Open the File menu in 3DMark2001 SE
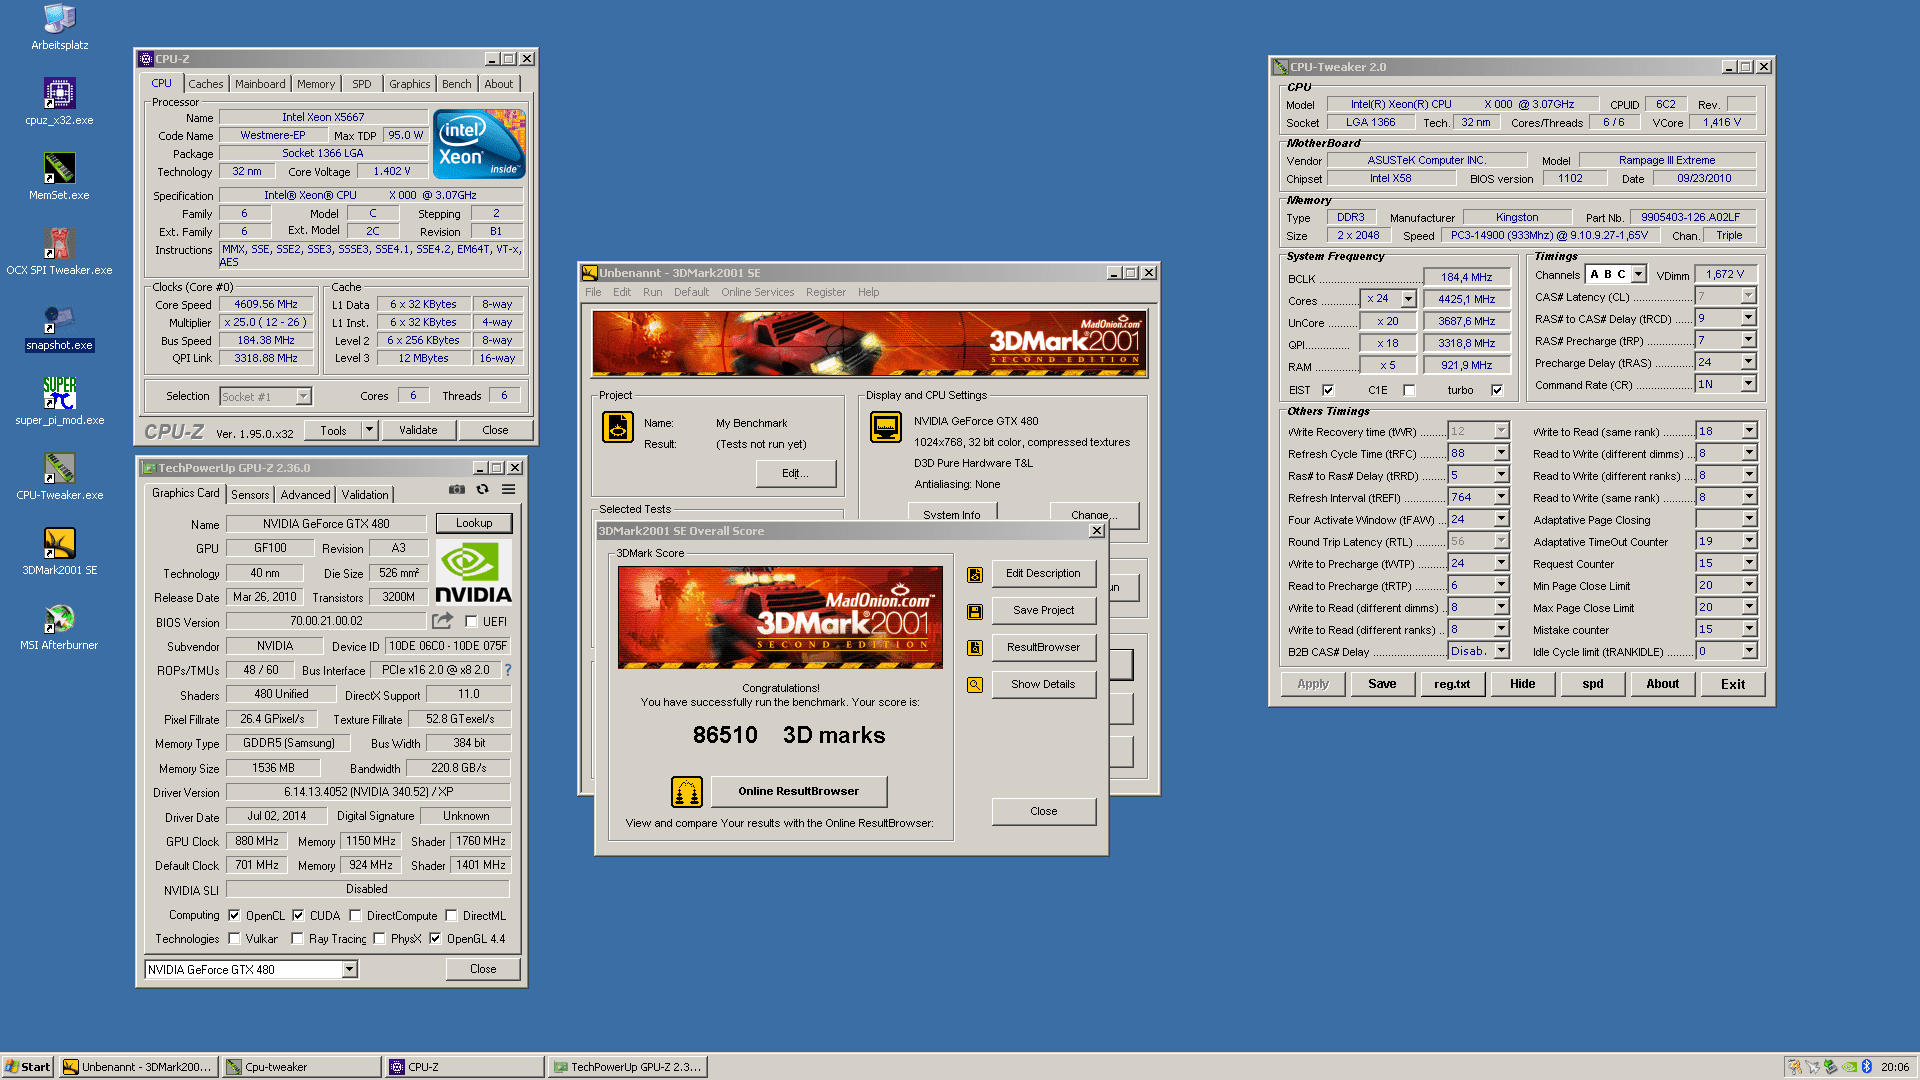Viewport: 1920px width, 1080px height. pyautogui.click(x=593, y=292)
